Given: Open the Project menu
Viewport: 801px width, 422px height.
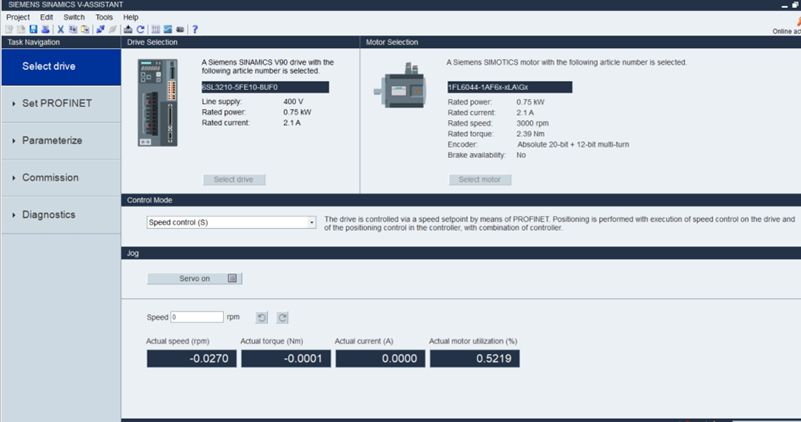Looking at the screenshot, I should (x=18, y=17).
